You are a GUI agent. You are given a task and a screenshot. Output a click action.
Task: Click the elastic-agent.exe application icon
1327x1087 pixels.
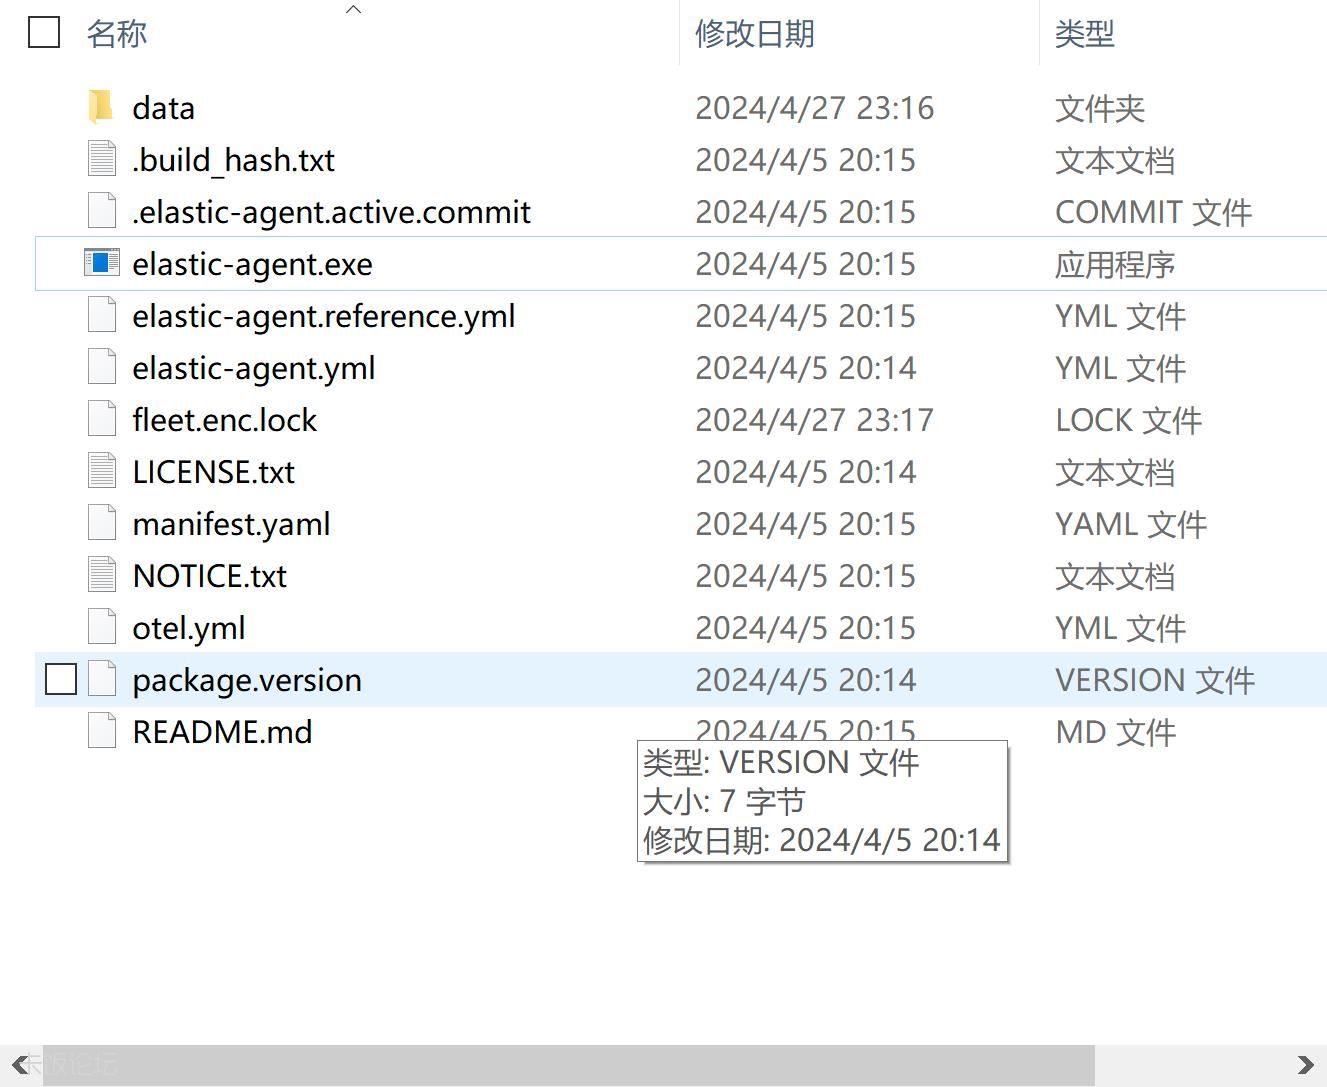(101, 263)
